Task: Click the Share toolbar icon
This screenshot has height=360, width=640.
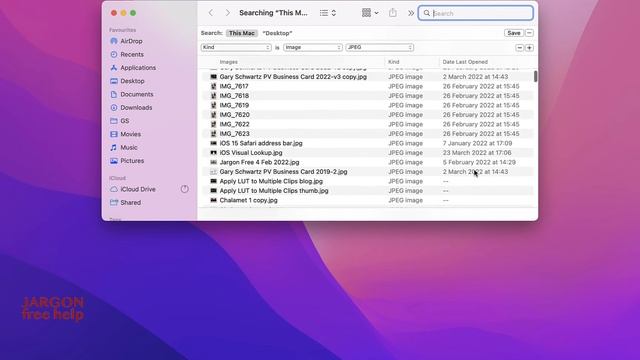Action: (x=393, y=13)
